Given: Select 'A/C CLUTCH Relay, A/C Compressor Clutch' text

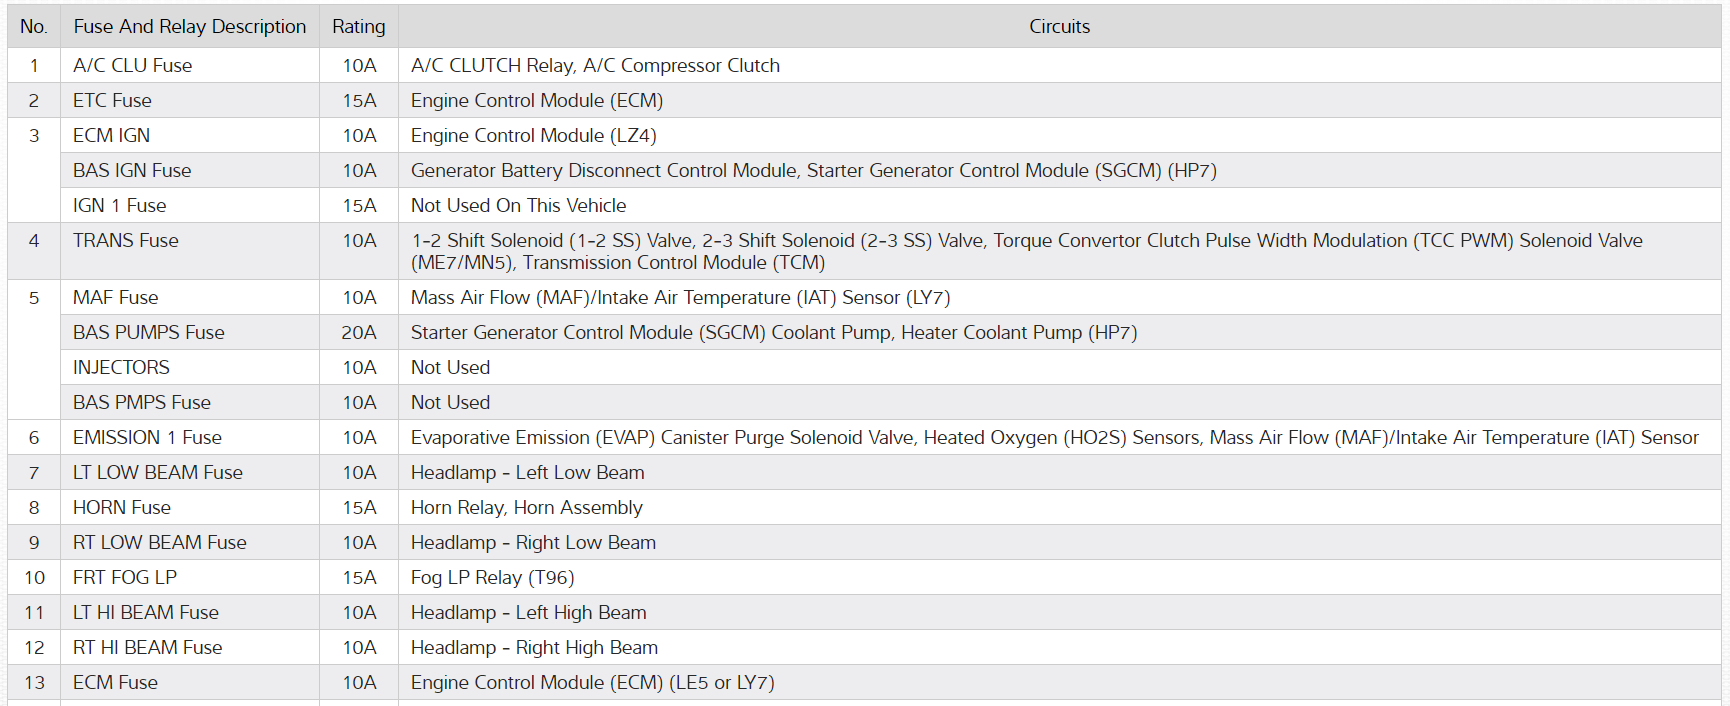Looking at the screenshot, I should click(x=595, y=66).
